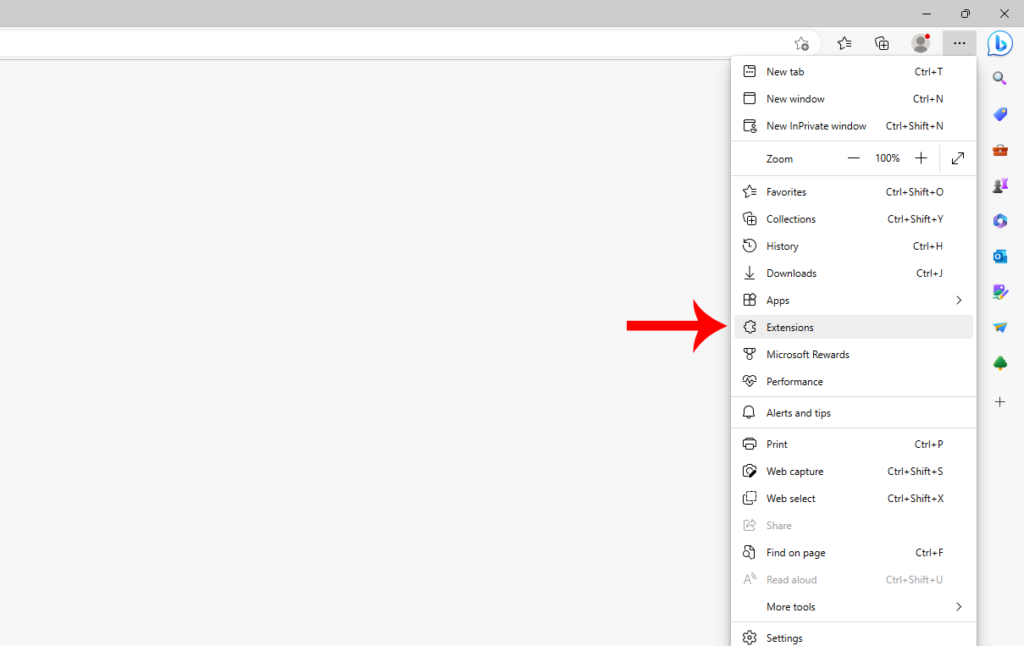
Task: Click the user profile avatar icon
Action: point(920,43)
